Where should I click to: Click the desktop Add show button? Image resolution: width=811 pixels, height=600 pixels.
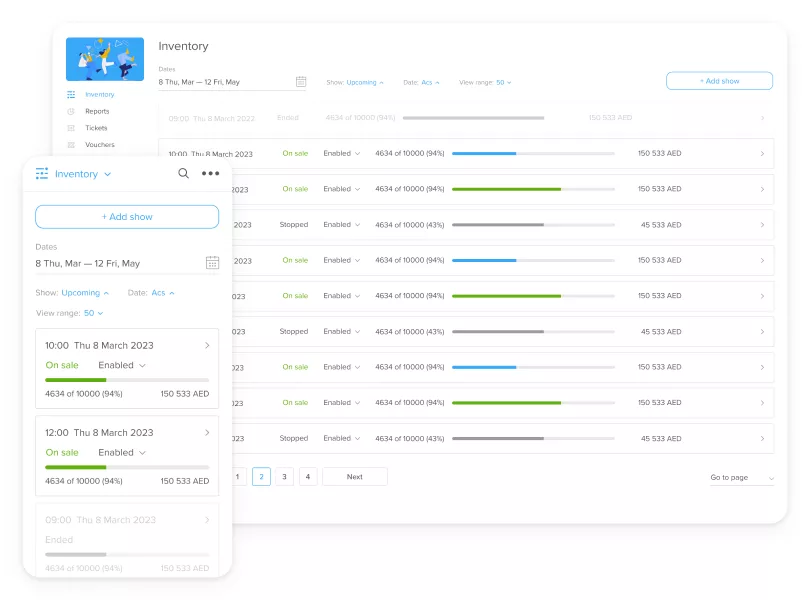click(719, 81)
